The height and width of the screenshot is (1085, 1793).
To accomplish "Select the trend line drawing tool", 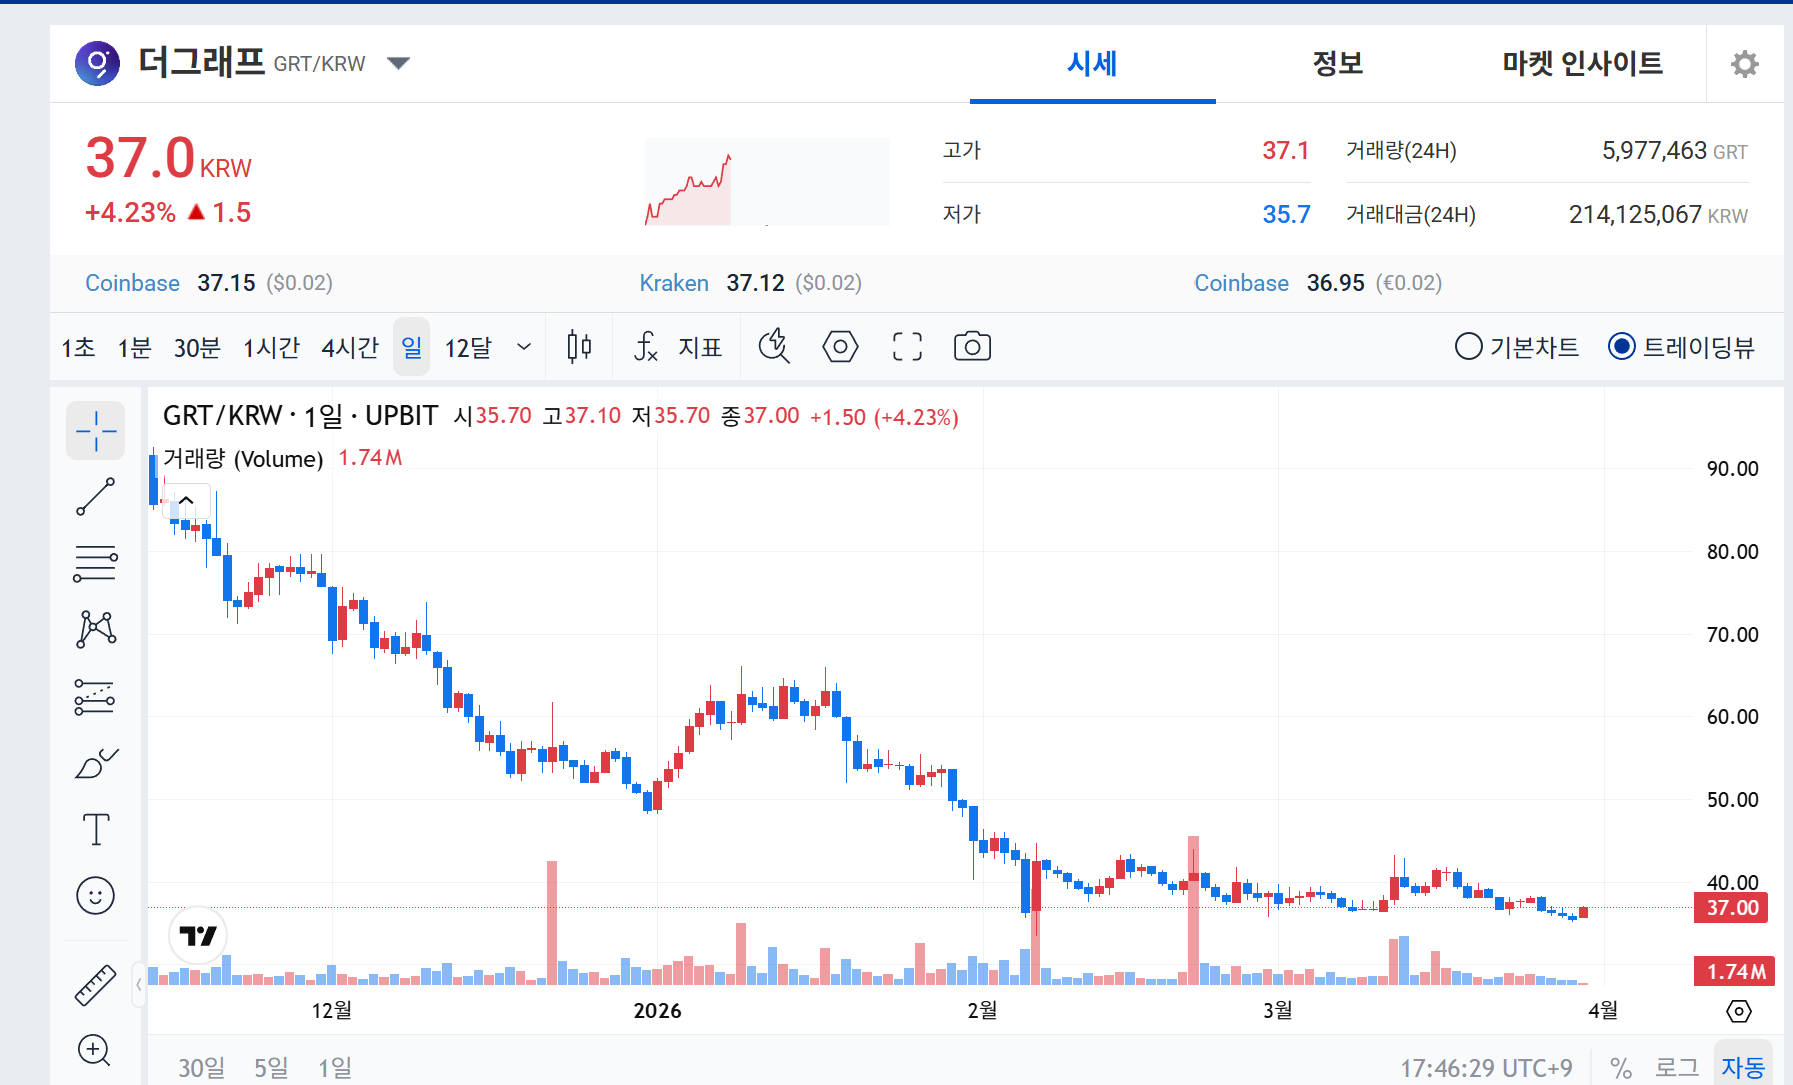I will (96, 497).
